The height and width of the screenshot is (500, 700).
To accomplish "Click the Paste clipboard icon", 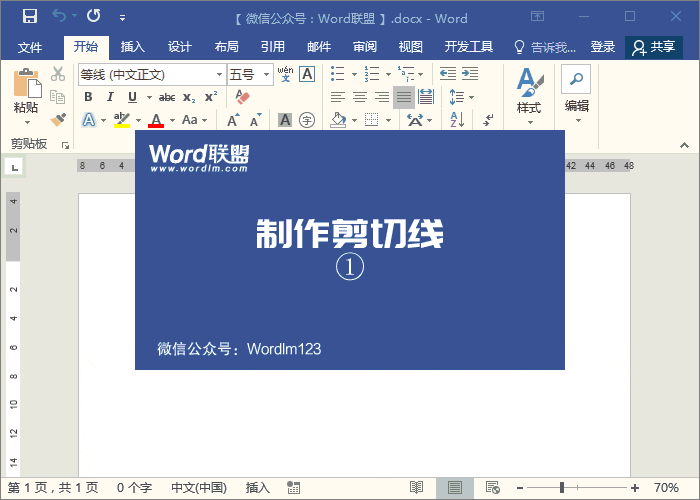I will [27, 83].
